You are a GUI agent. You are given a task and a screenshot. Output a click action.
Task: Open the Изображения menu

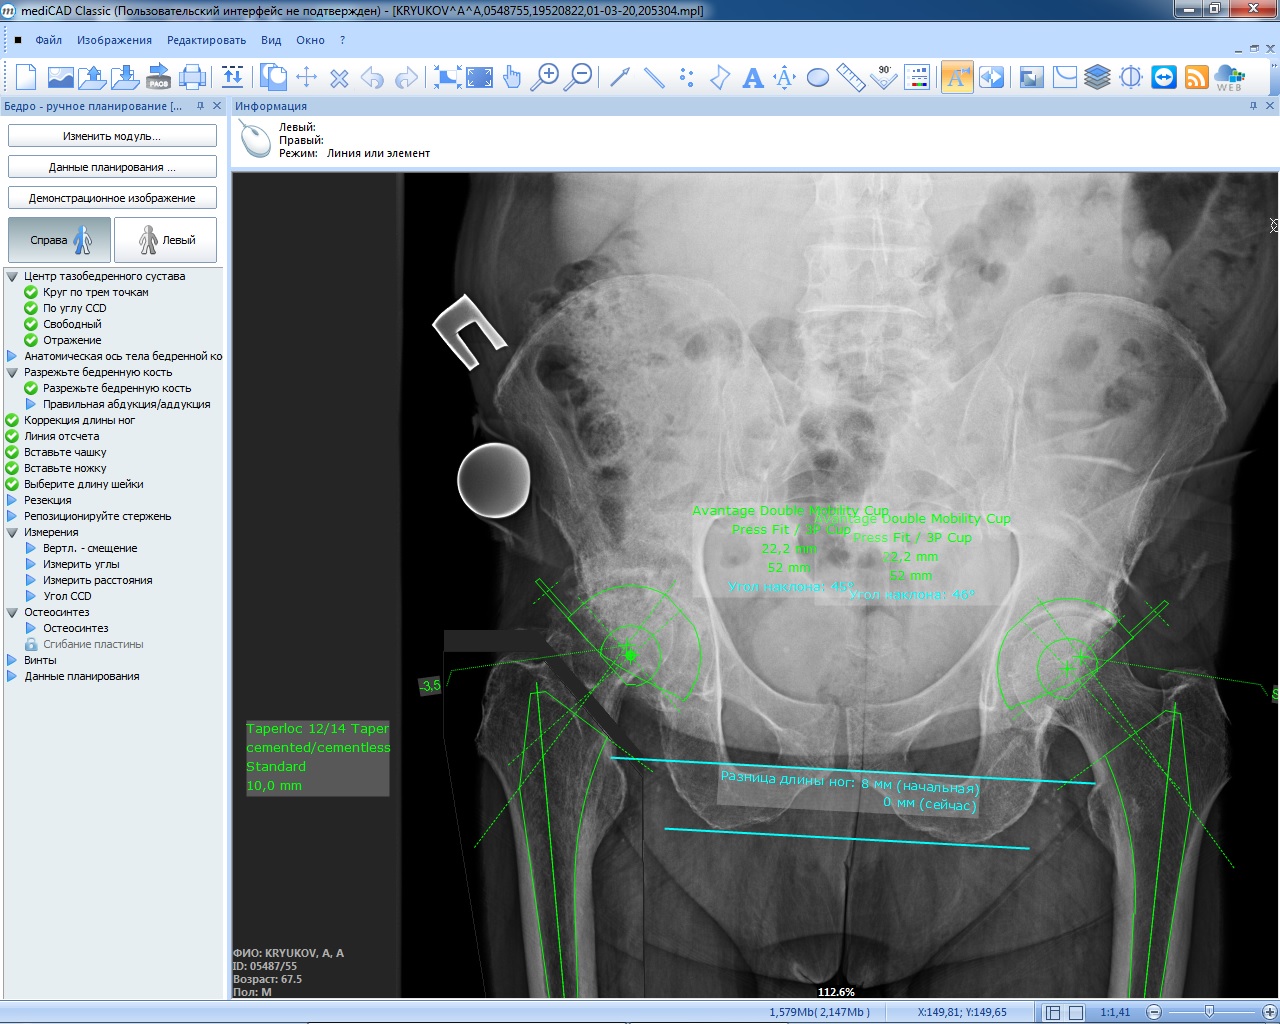point(114,40)
